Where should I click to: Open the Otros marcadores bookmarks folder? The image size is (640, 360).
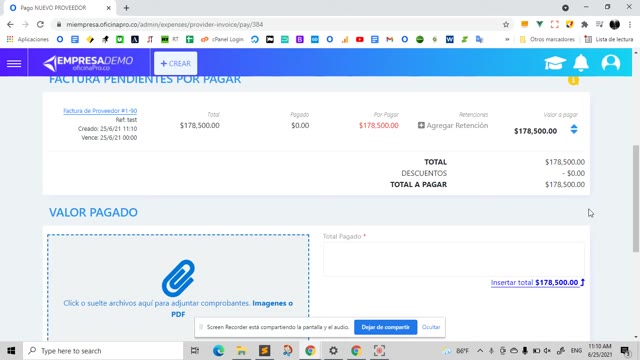click(547, 40)
